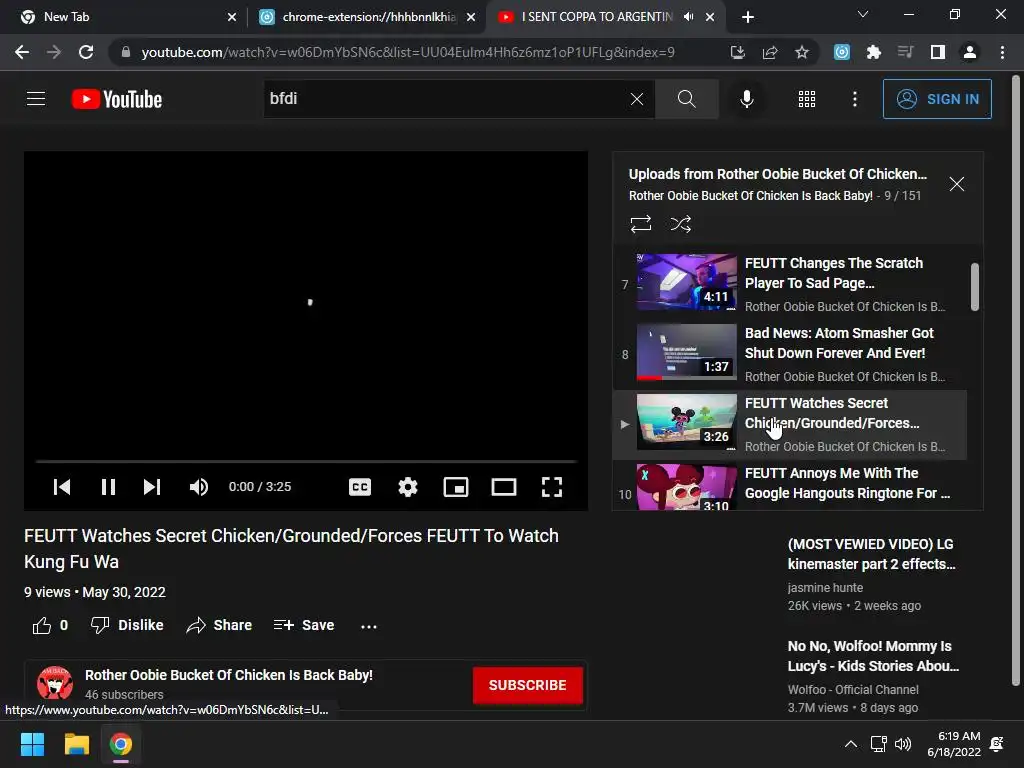1024x768 pixels.
Task: Open the YouTube apps grid
Action: (807, 99)
